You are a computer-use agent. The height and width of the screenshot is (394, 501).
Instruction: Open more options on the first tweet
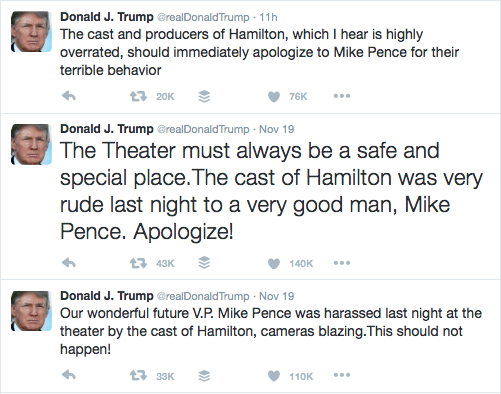pos(342,96)
